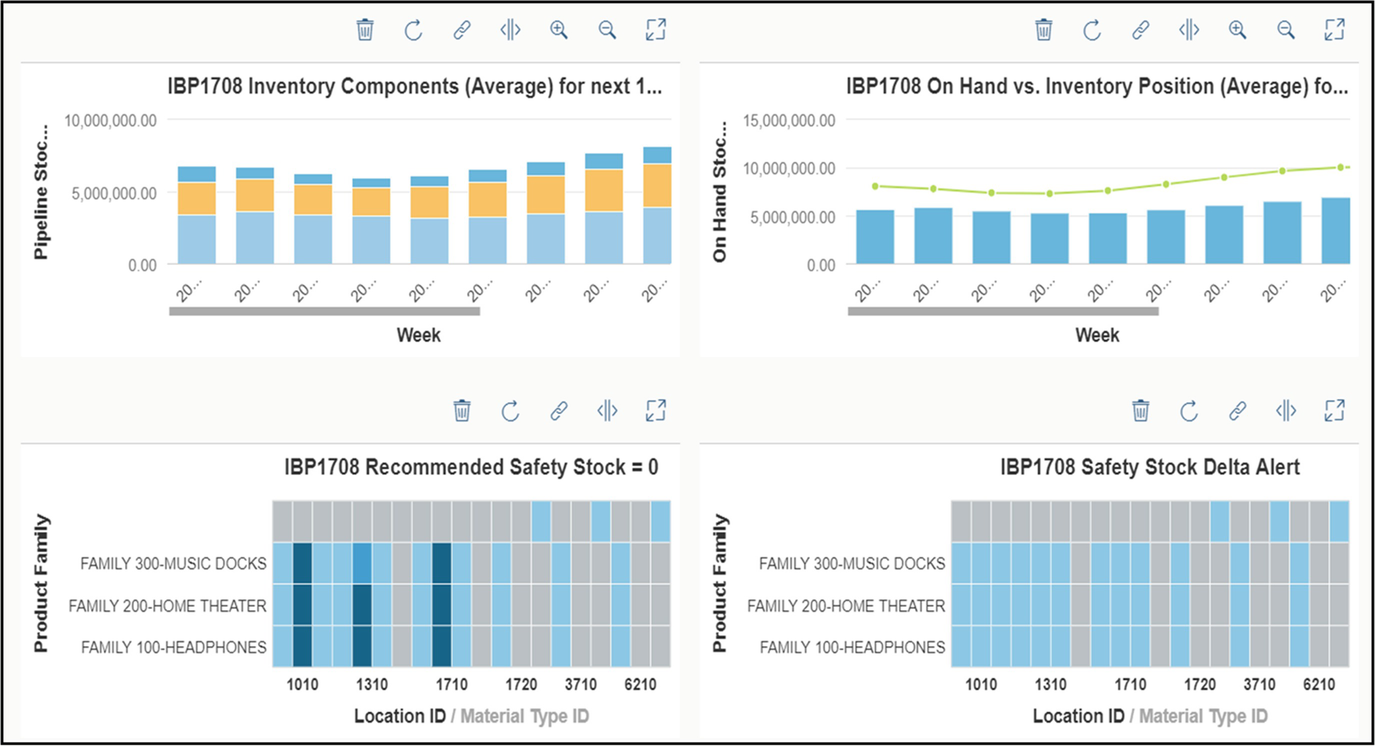The height and width of the screenshot is (746, 1375).
Task: Click the first green line point in On Hand chart
Action: tap(876, 186)
